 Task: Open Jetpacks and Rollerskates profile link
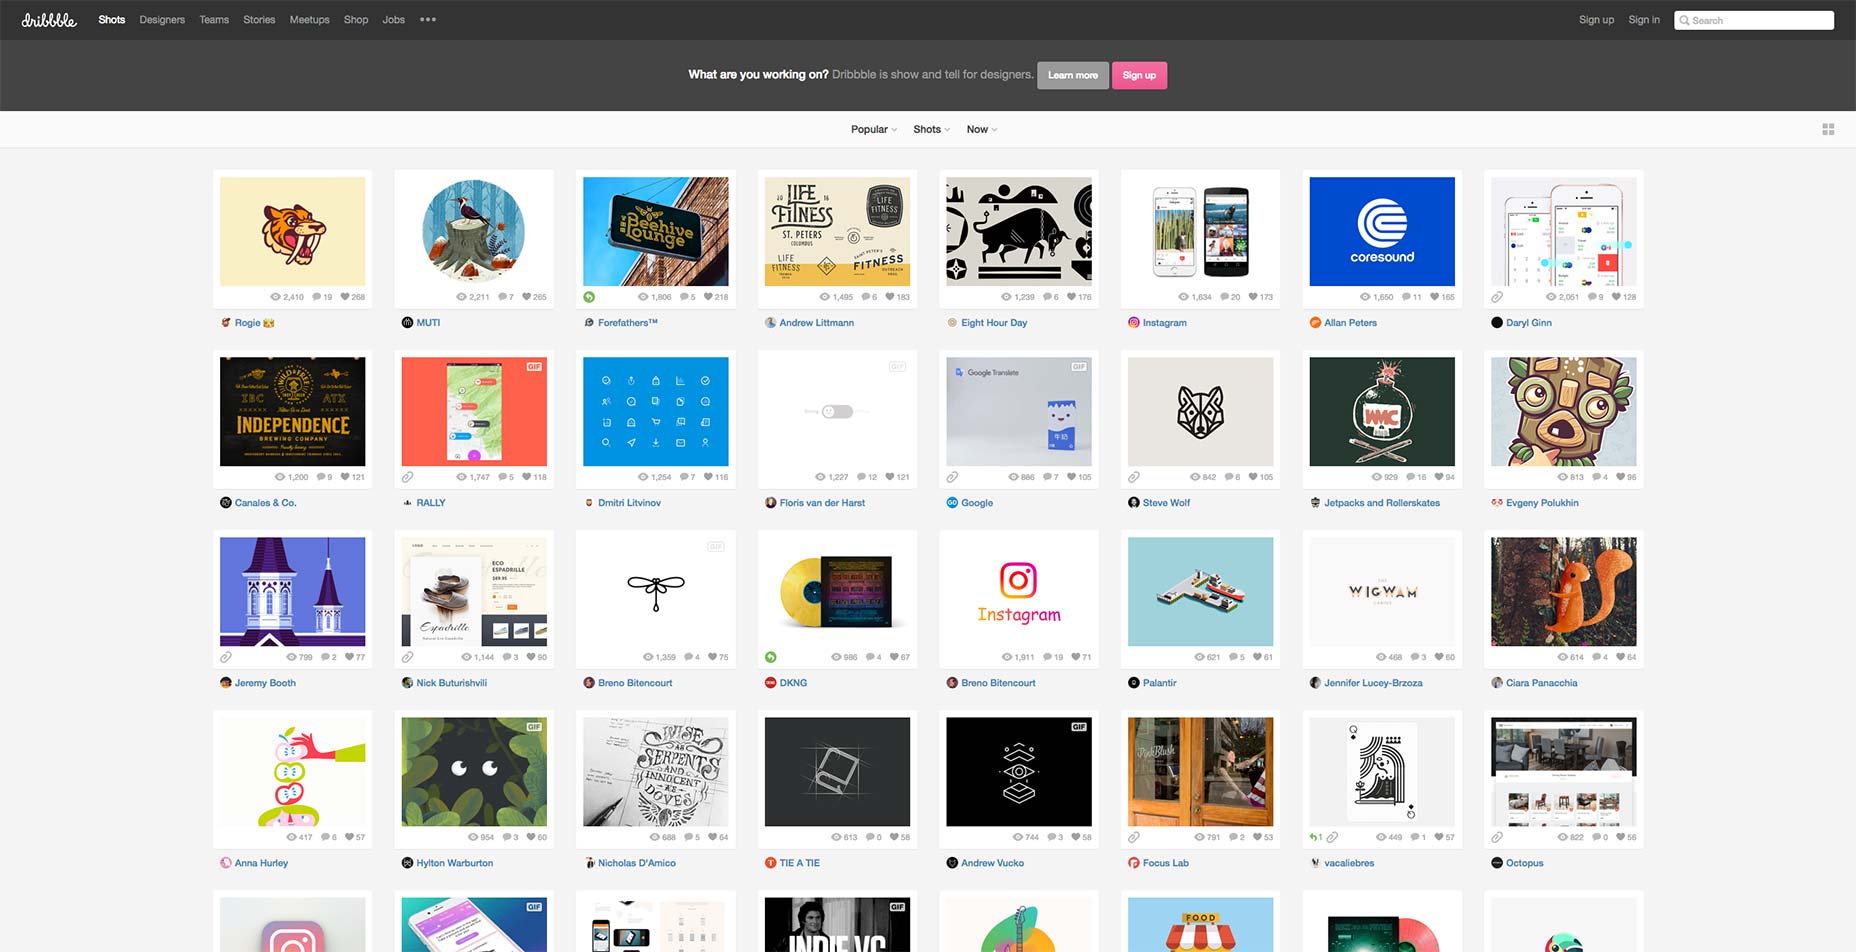pyautogui.click(x=1382, y=503)
